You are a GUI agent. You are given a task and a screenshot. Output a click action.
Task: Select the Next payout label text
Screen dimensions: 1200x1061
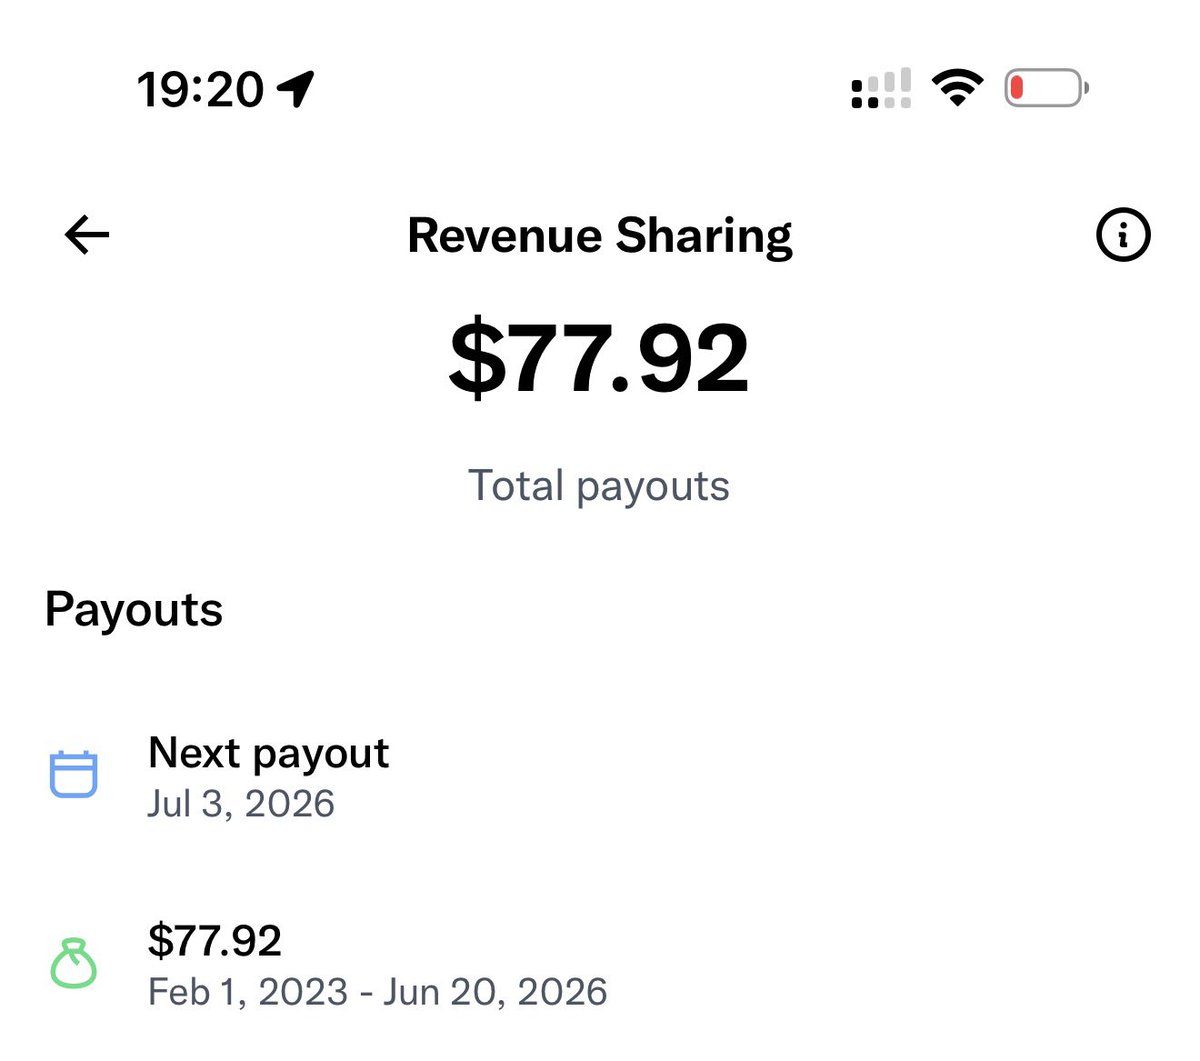pos(268,754)
